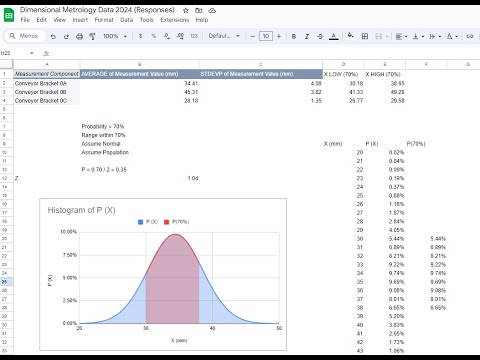Click the blue P (X) legend swatch

140,222
